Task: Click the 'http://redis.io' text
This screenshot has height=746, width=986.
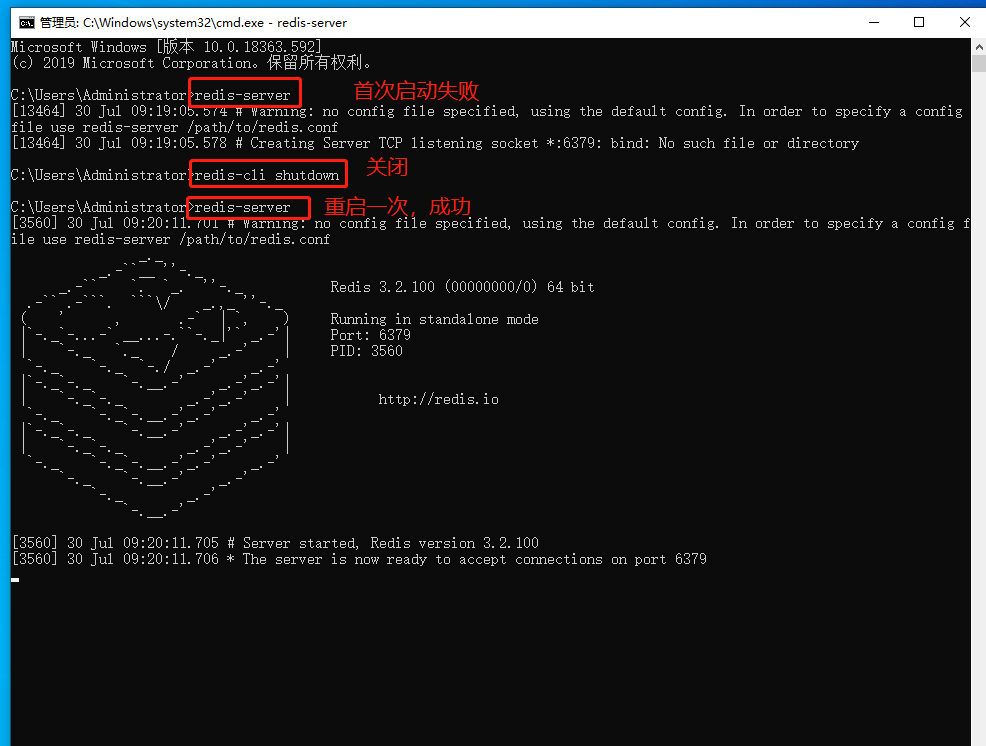Action: tap(438, 399)
